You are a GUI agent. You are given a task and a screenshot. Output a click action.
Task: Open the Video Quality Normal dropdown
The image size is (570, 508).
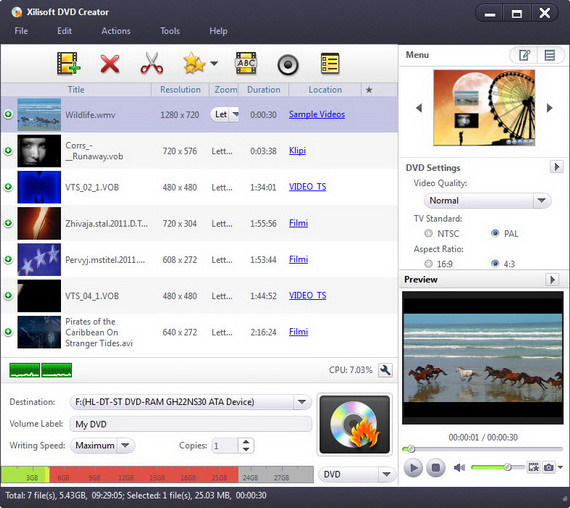487,201
